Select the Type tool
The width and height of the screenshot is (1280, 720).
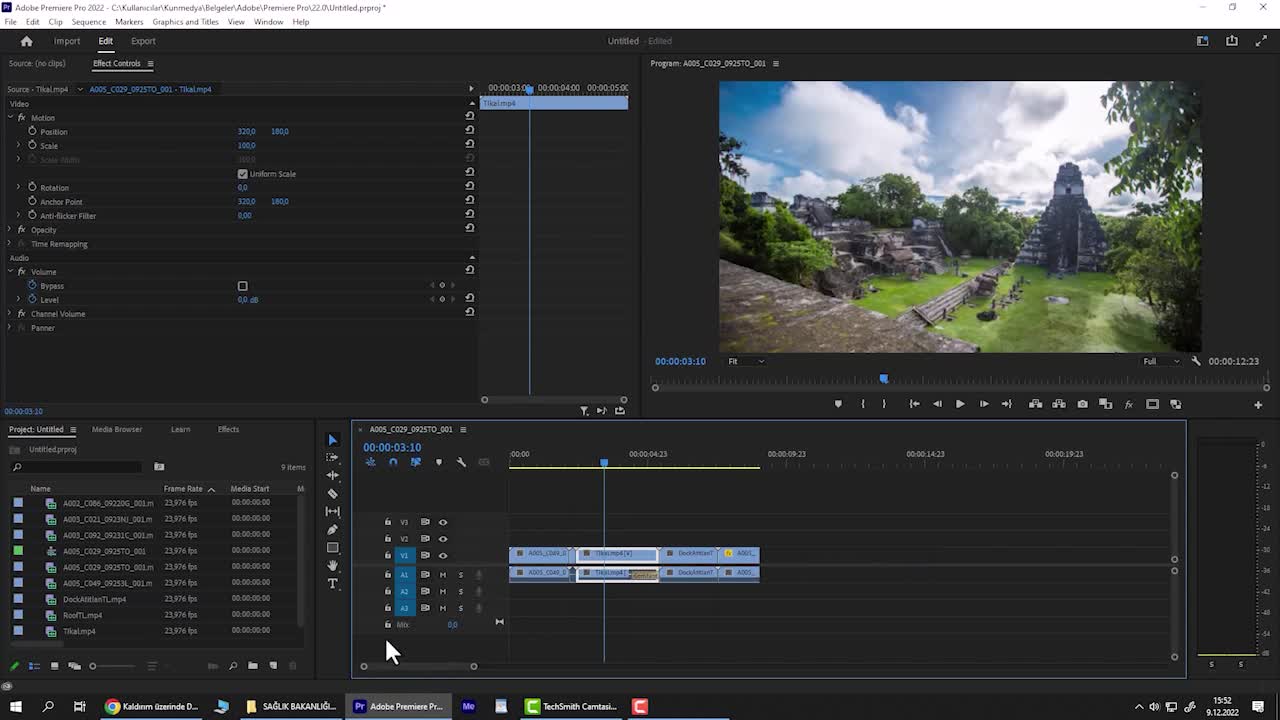333,583
